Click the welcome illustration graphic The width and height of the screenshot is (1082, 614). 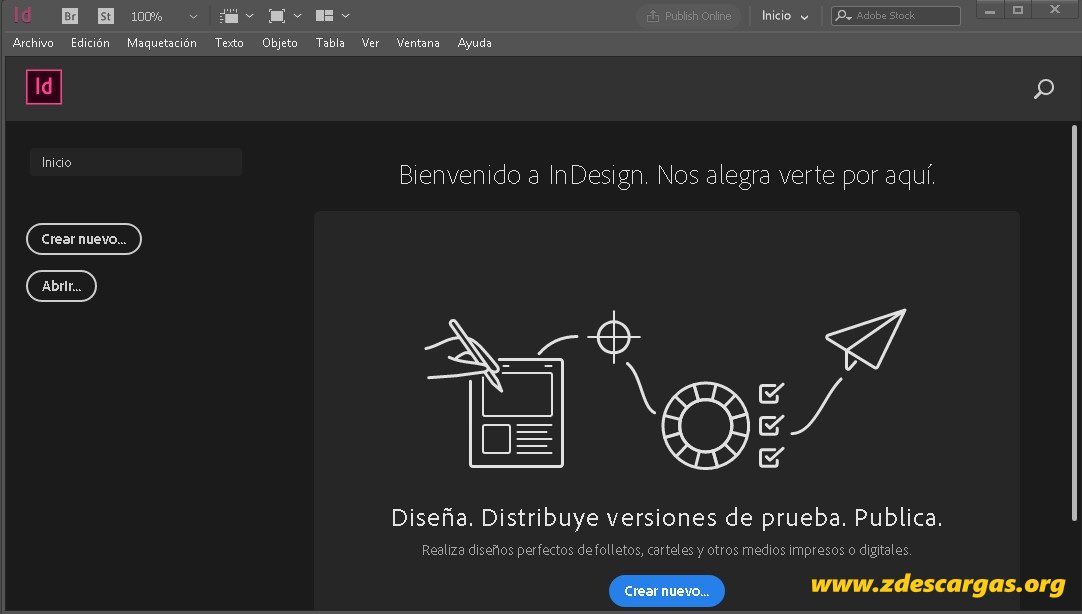[x=666, y=390]
